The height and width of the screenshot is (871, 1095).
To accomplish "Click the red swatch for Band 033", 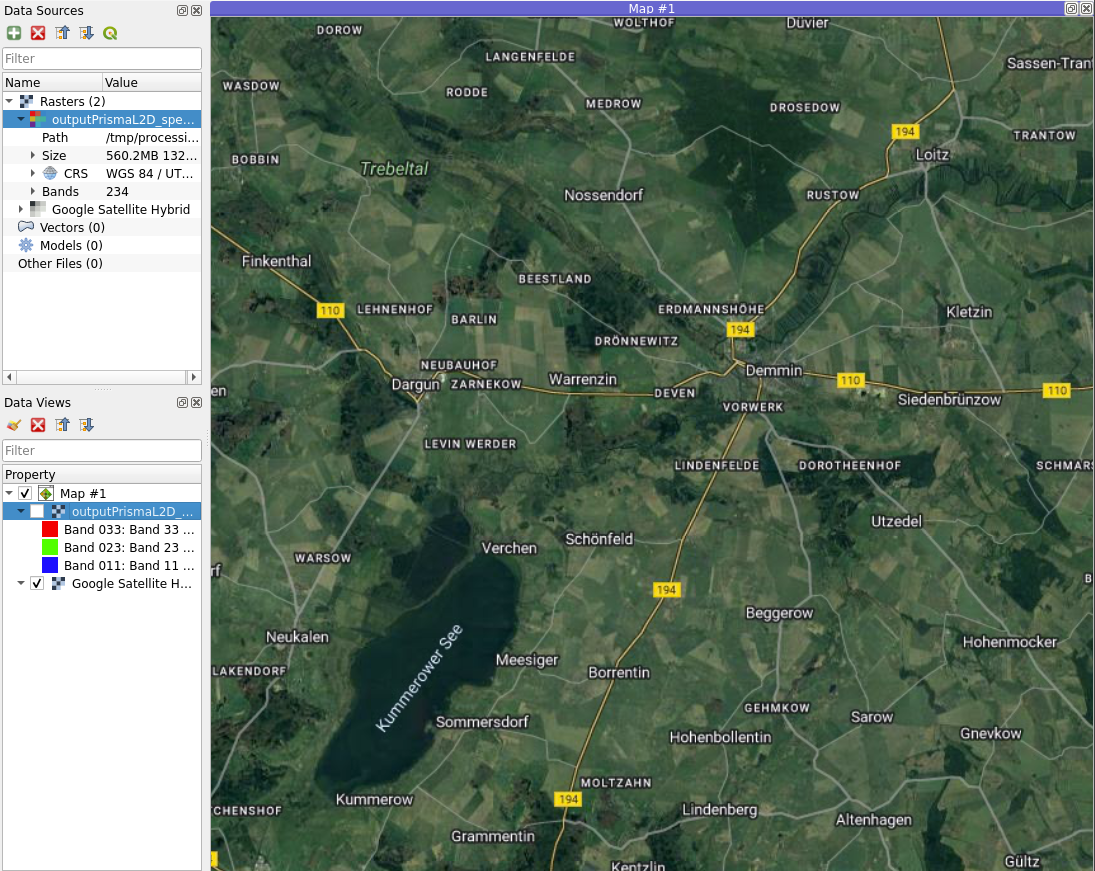I will (52, 529).
